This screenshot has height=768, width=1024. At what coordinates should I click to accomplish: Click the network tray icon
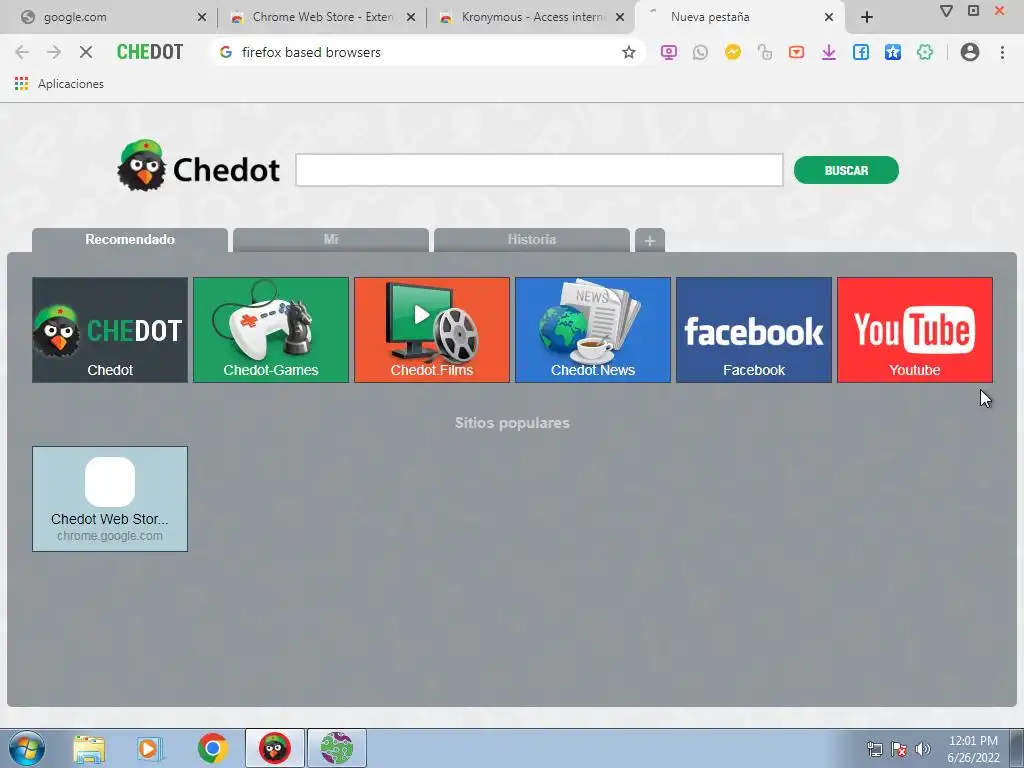pos(874,749)
